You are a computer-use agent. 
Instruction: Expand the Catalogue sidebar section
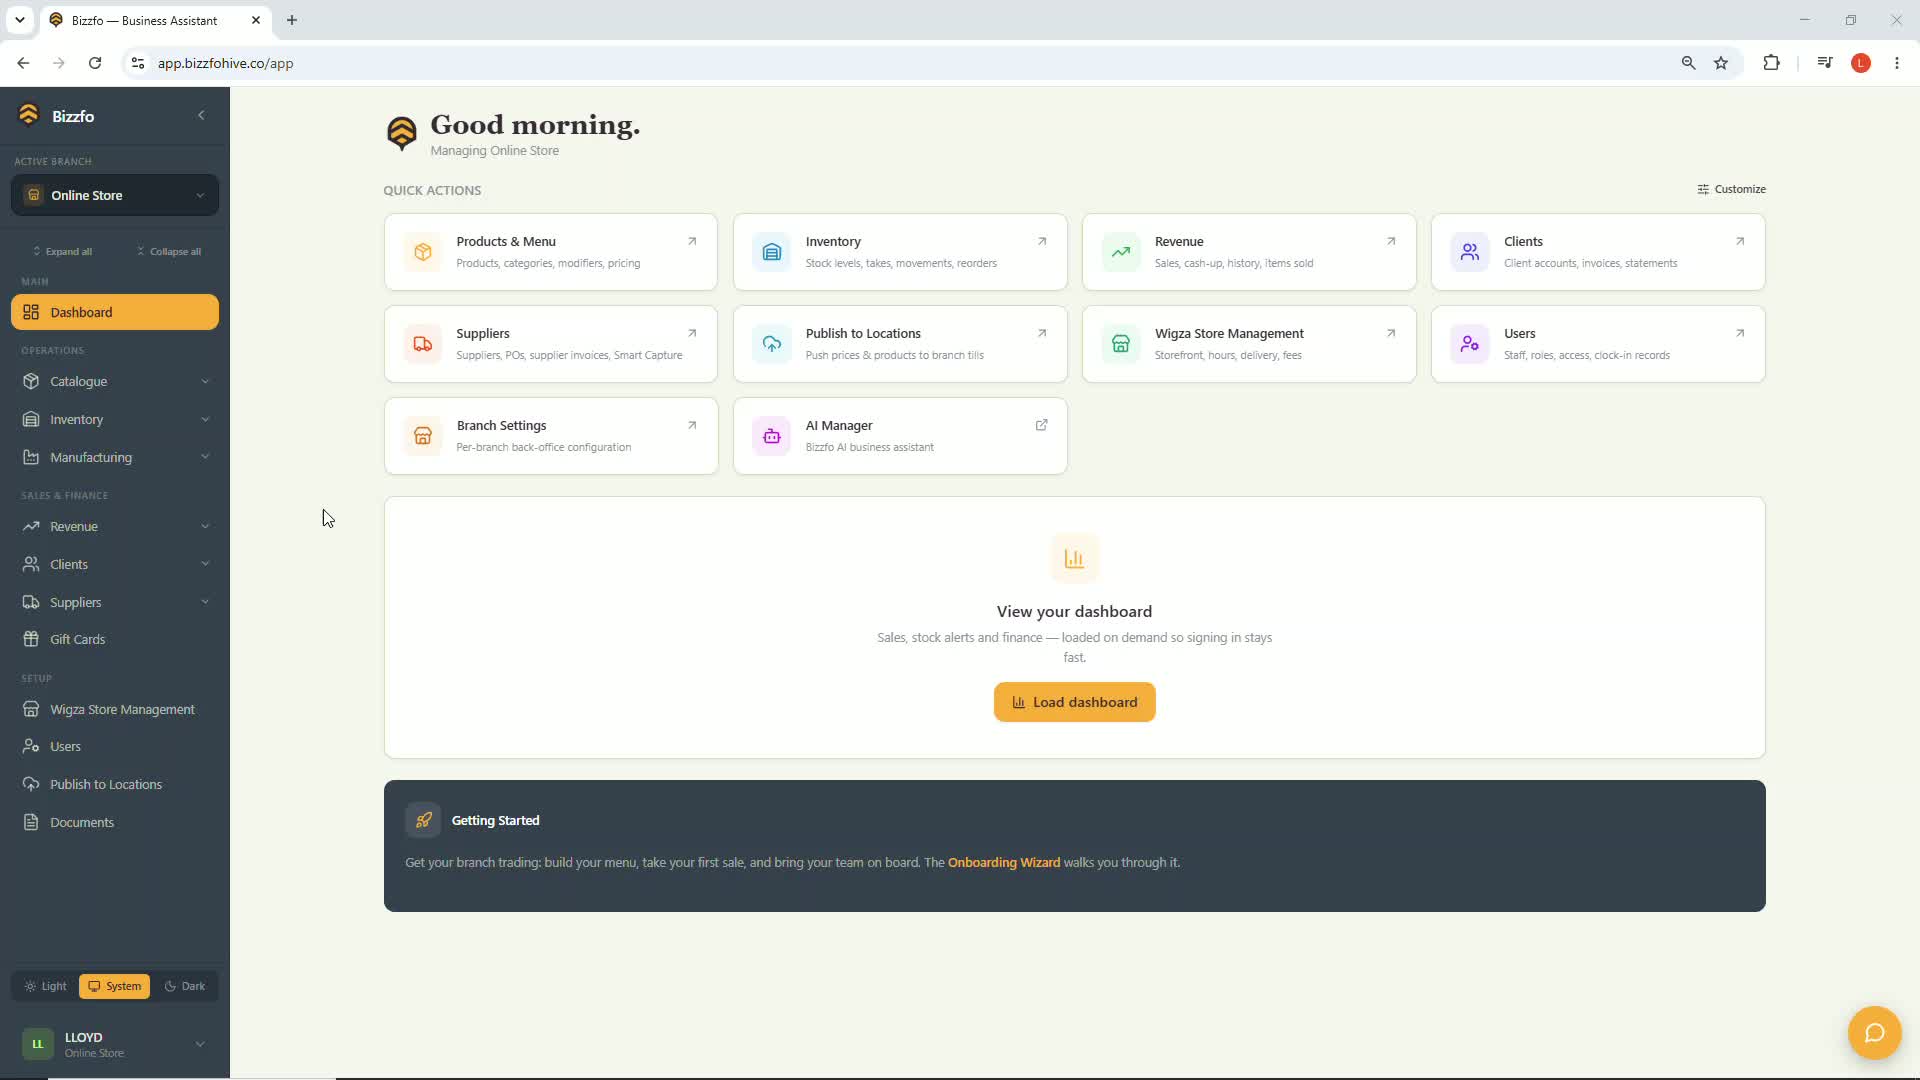pyautogui.click(x=115, y=381)
